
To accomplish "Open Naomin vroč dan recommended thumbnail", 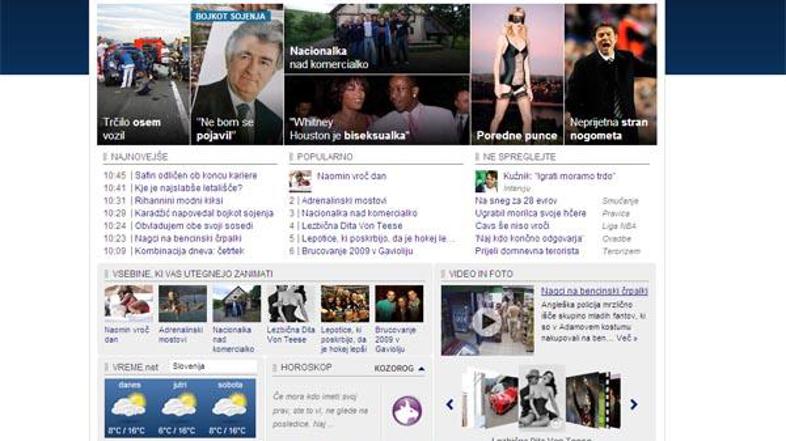I will tap(129, 304).
